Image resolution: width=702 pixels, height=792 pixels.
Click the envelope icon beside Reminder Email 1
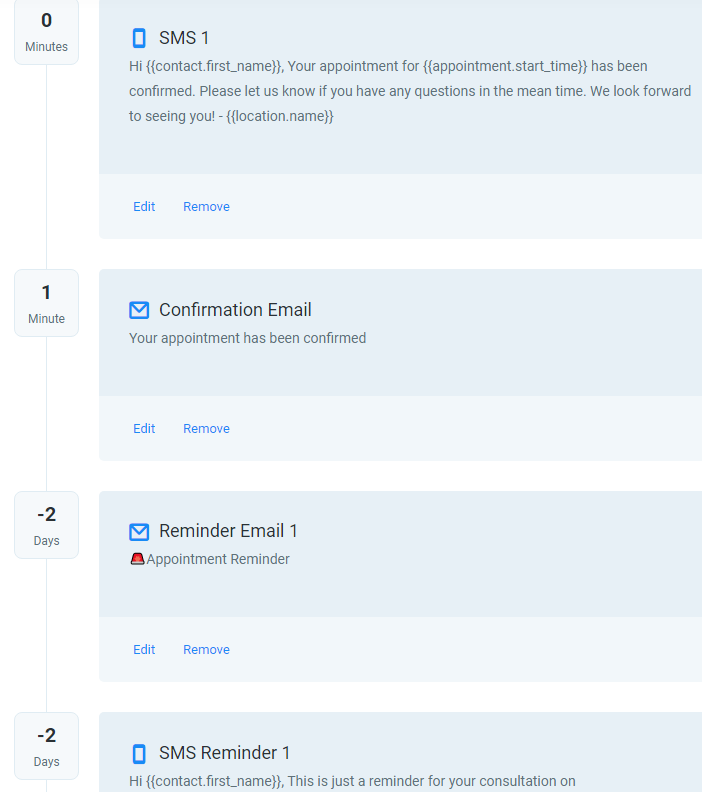pyautogui.click(x=139, y=531)
